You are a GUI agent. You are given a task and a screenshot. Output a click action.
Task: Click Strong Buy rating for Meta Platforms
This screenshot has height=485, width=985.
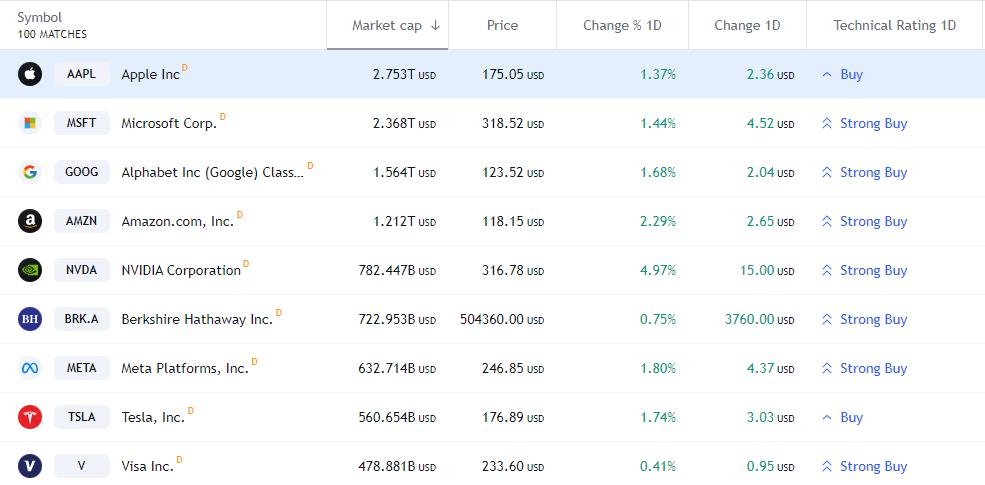click(874, 369)
